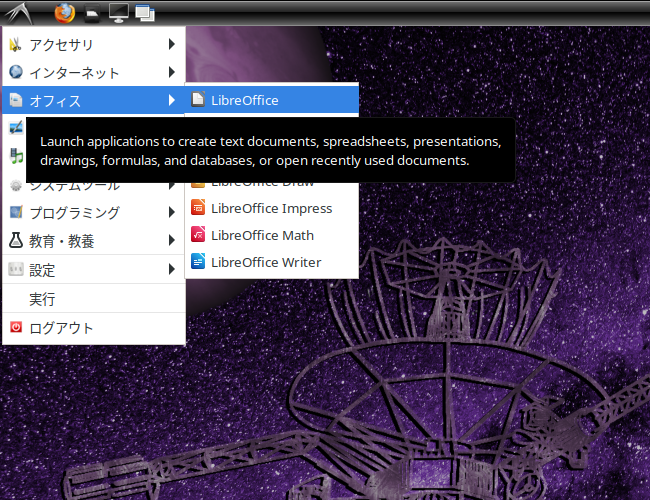Click the music note multimedia category icon
This screenshot has width=650, height=500.
[x=16, y=156]
